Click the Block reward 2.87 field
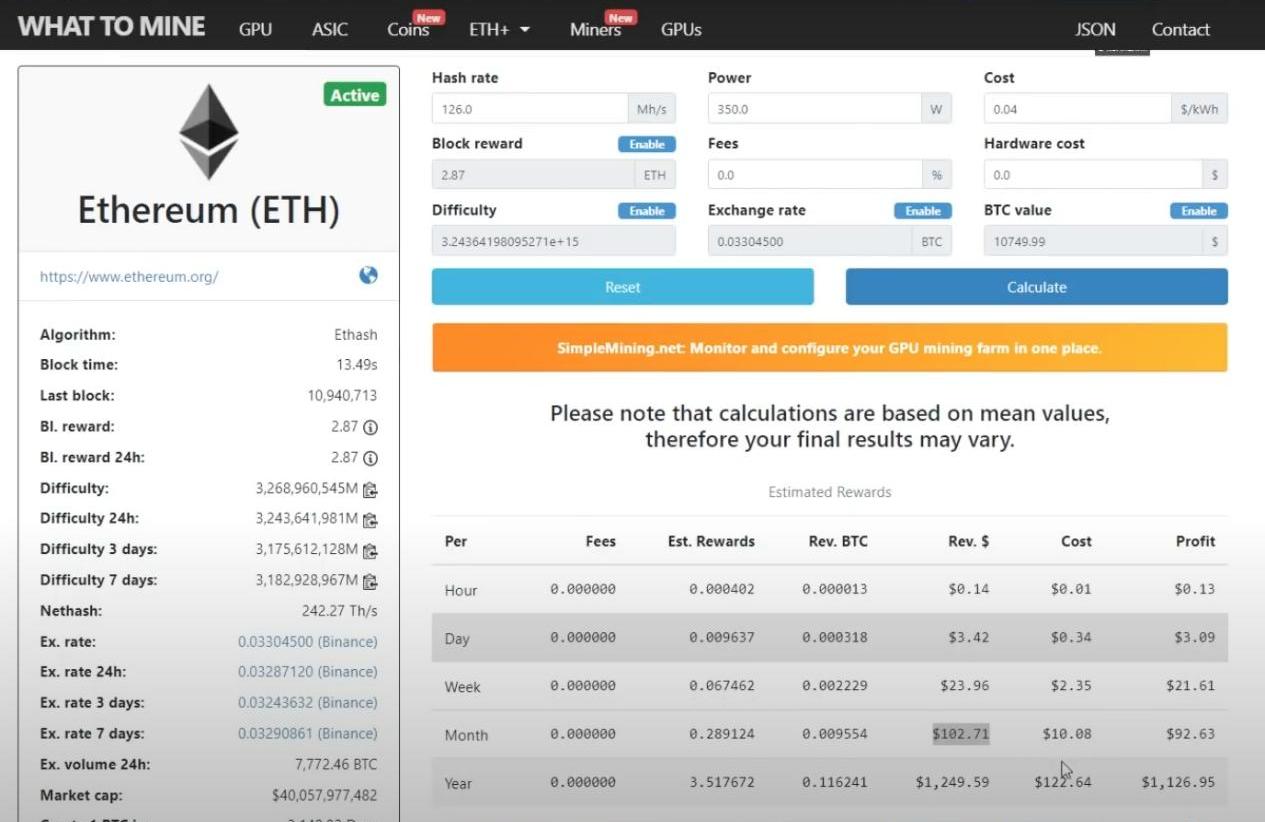 [x=533, y=175]
